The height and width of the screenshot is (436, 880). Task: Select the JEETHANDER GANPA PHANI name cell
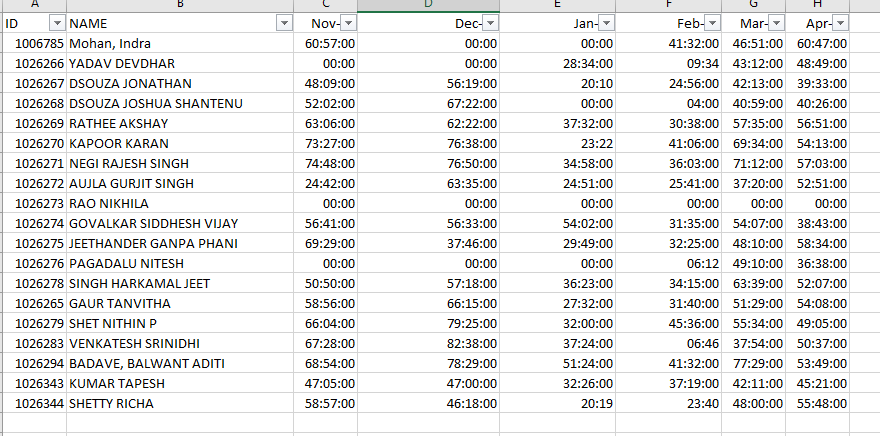coord(180,244)
